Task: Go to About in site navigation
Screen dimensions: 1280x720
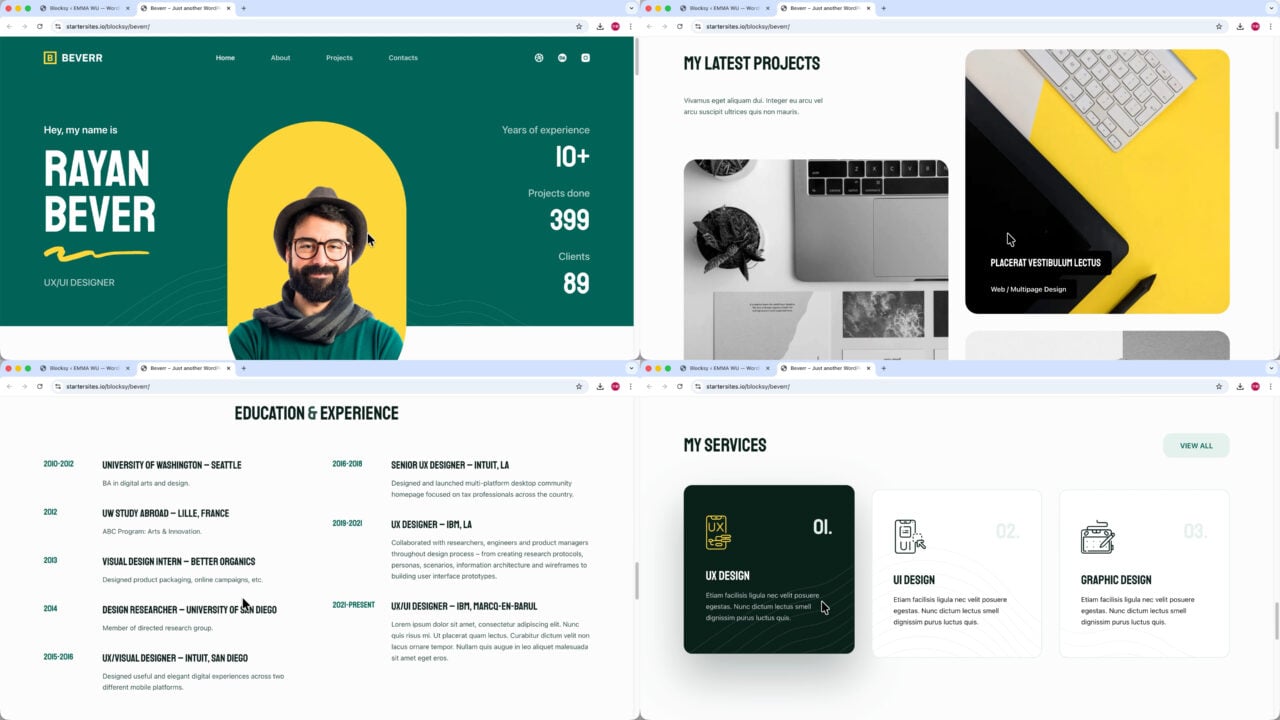Action: (280, 58)
